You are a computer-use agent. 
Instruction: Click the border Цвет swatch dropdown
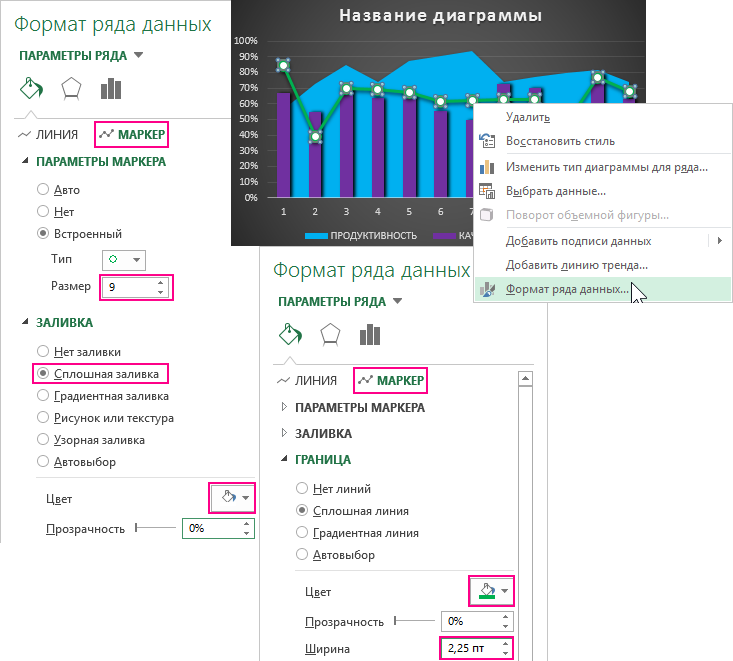(490, 592)
